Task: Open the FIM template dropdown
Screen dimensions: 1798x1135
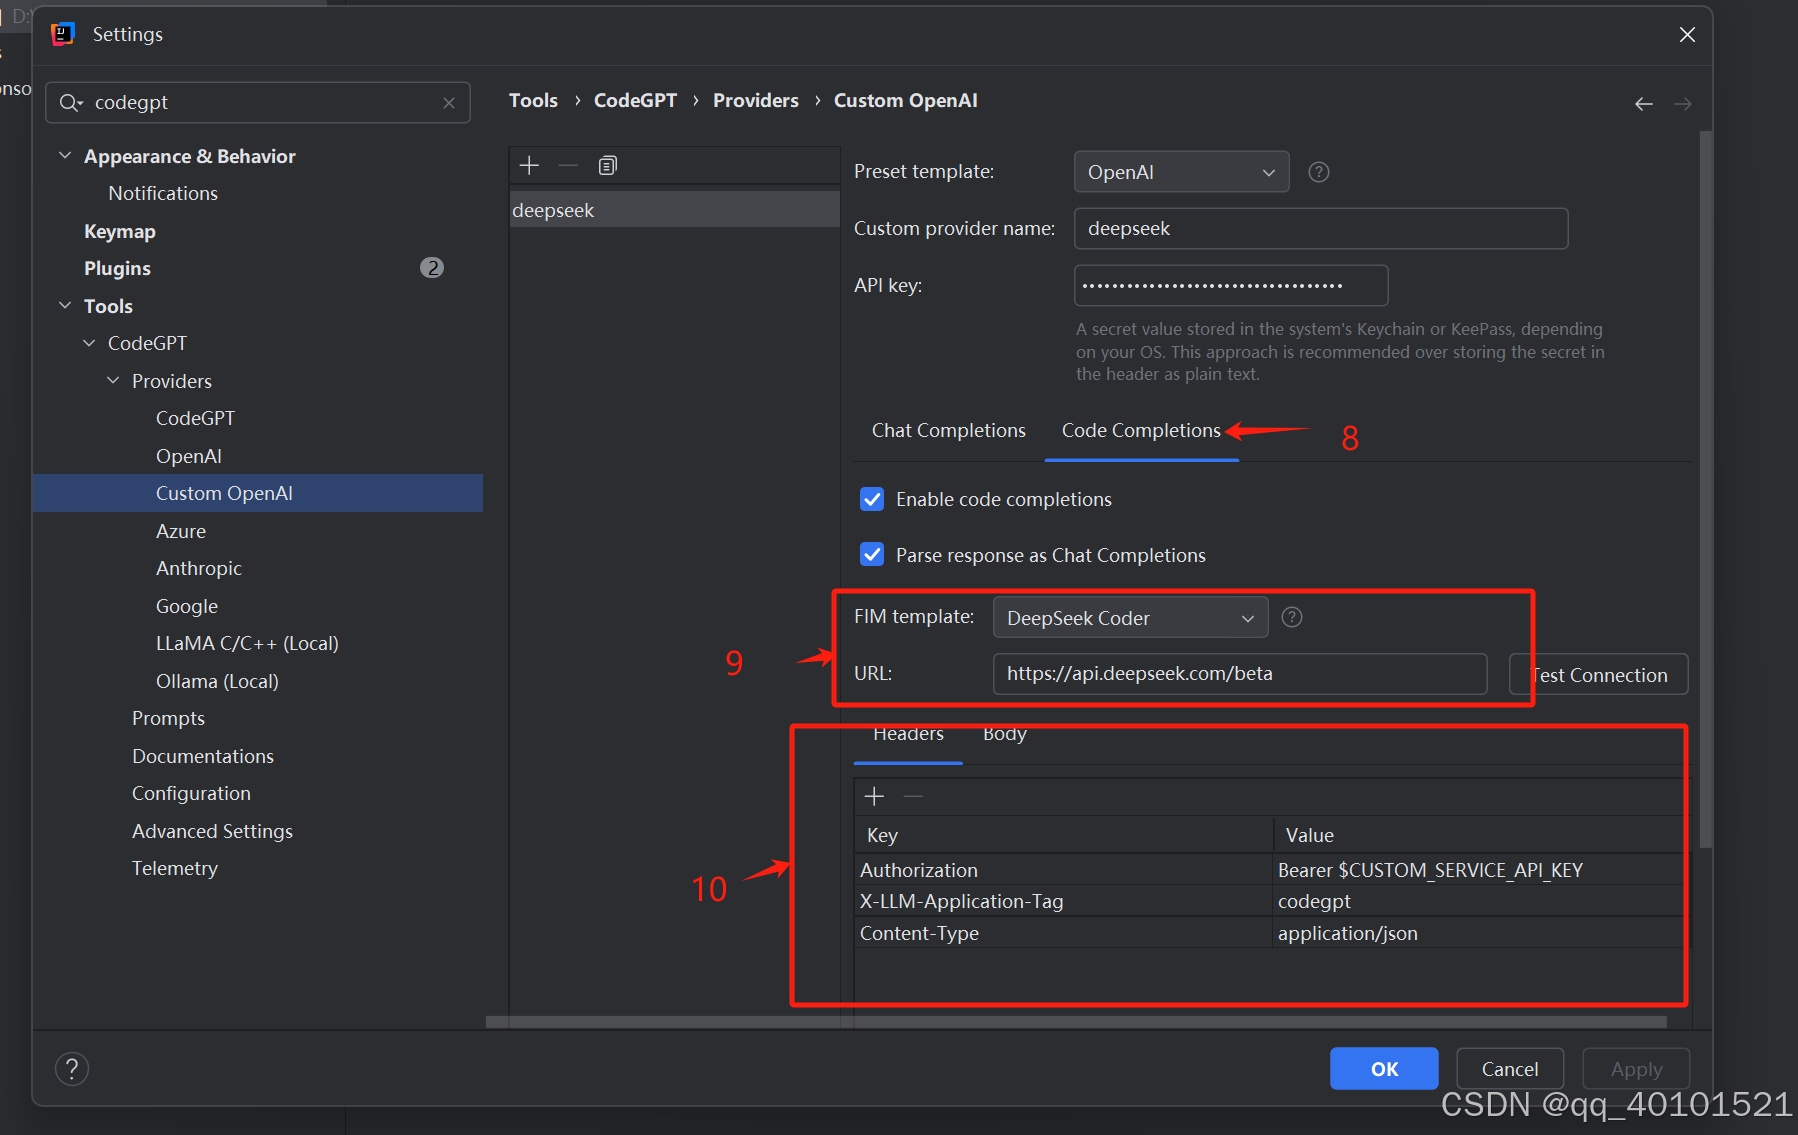Action: pyautogui.click(x=1130, y=618)
